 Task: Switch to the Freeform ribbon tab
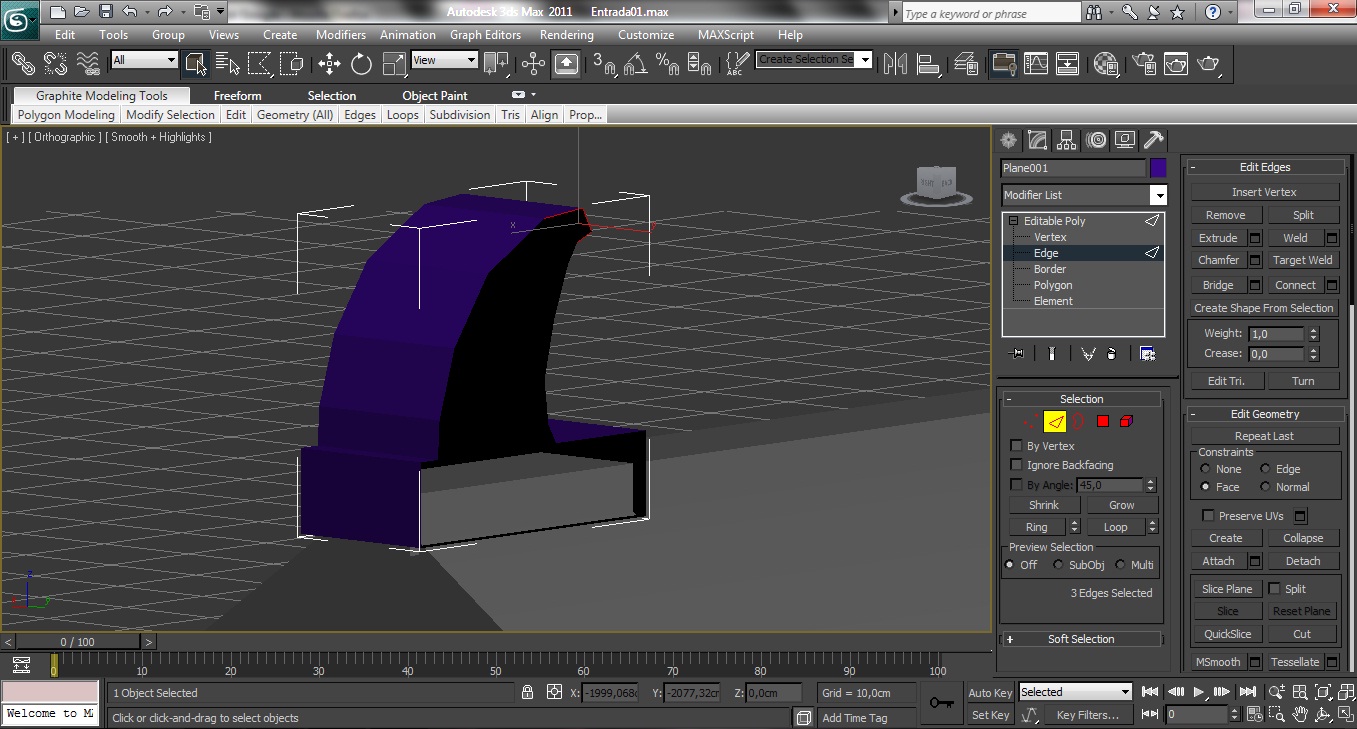point(237,96)
